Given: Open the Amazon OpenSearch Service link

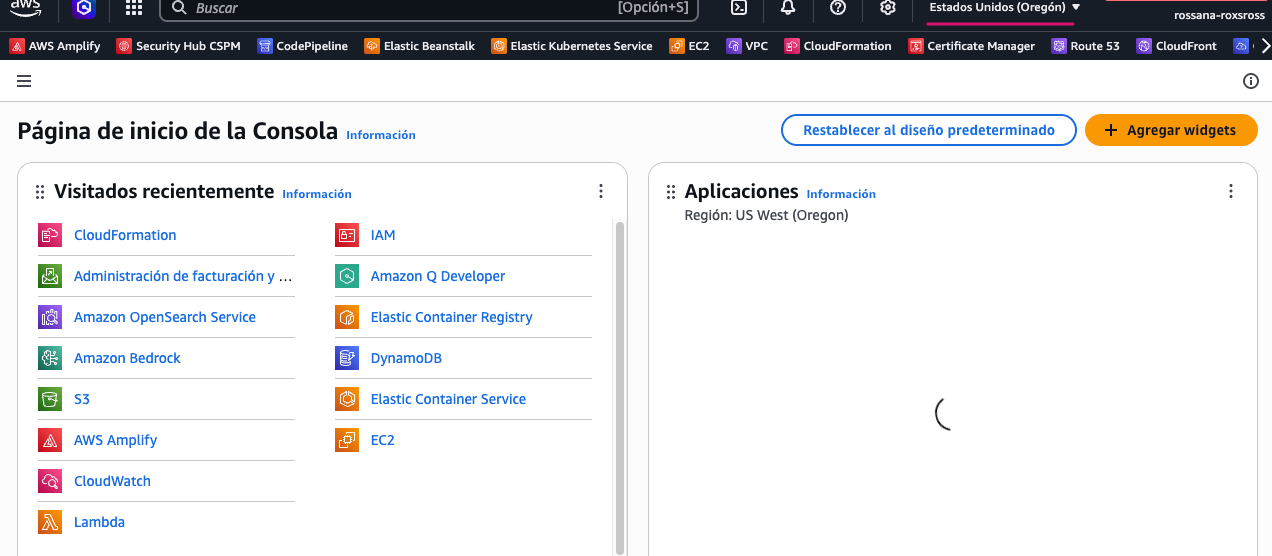Looking at the screenshot, I should click(x=165, y=317).
